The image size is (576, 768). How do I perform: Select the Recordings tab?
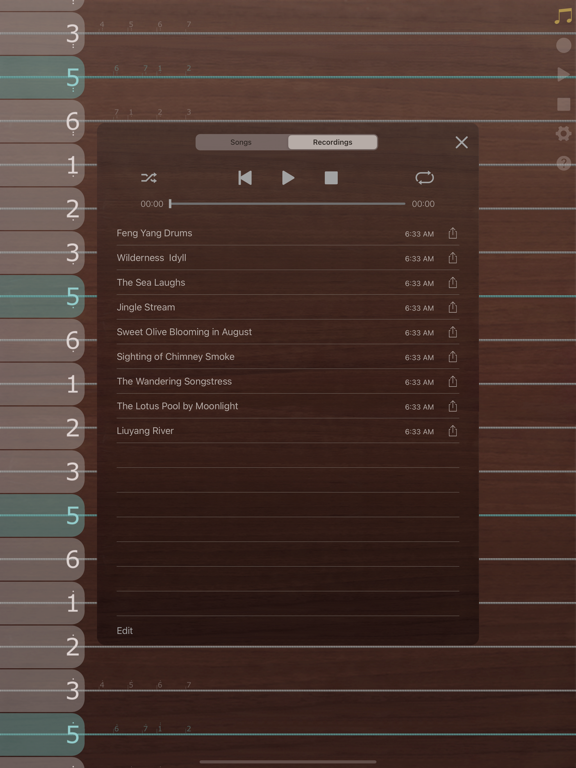333,142
